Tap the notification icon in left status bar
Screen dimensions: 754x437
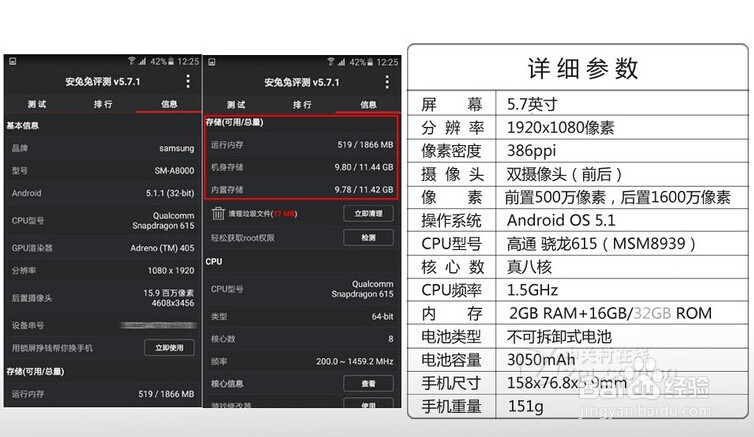[13, 61]
